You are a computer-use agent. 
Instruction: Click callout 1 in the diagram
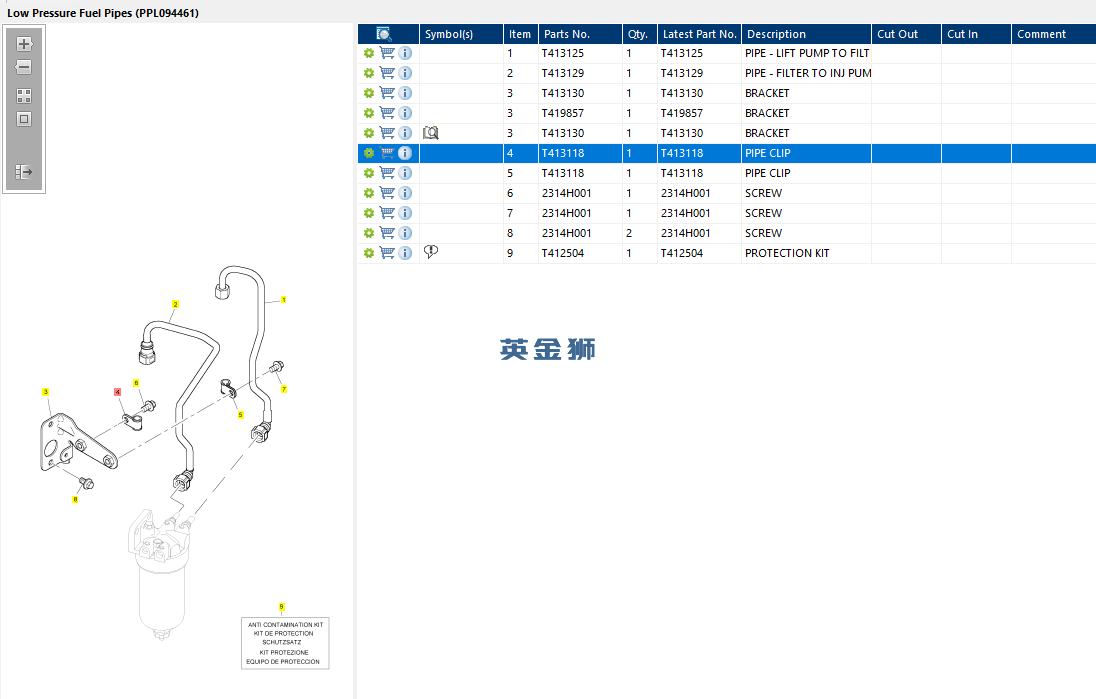click(x=283, y=299)
